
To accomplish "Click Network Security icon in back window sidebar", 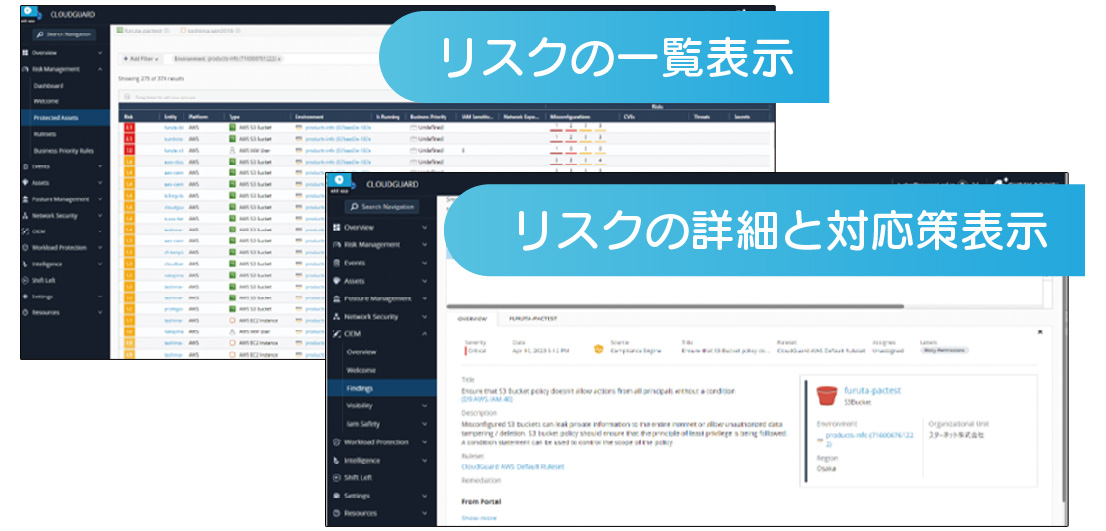I will [25, 216].
